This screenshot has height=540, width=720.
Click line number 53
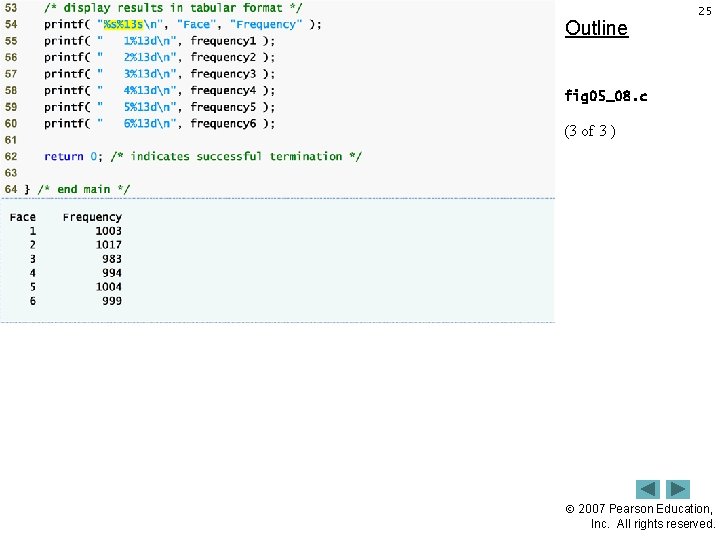coord(11,8)
